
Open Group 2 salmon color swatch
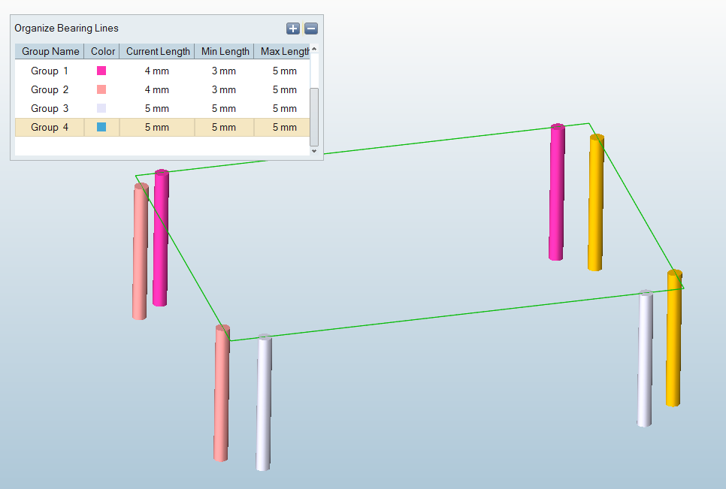click(x=101, y=90)
